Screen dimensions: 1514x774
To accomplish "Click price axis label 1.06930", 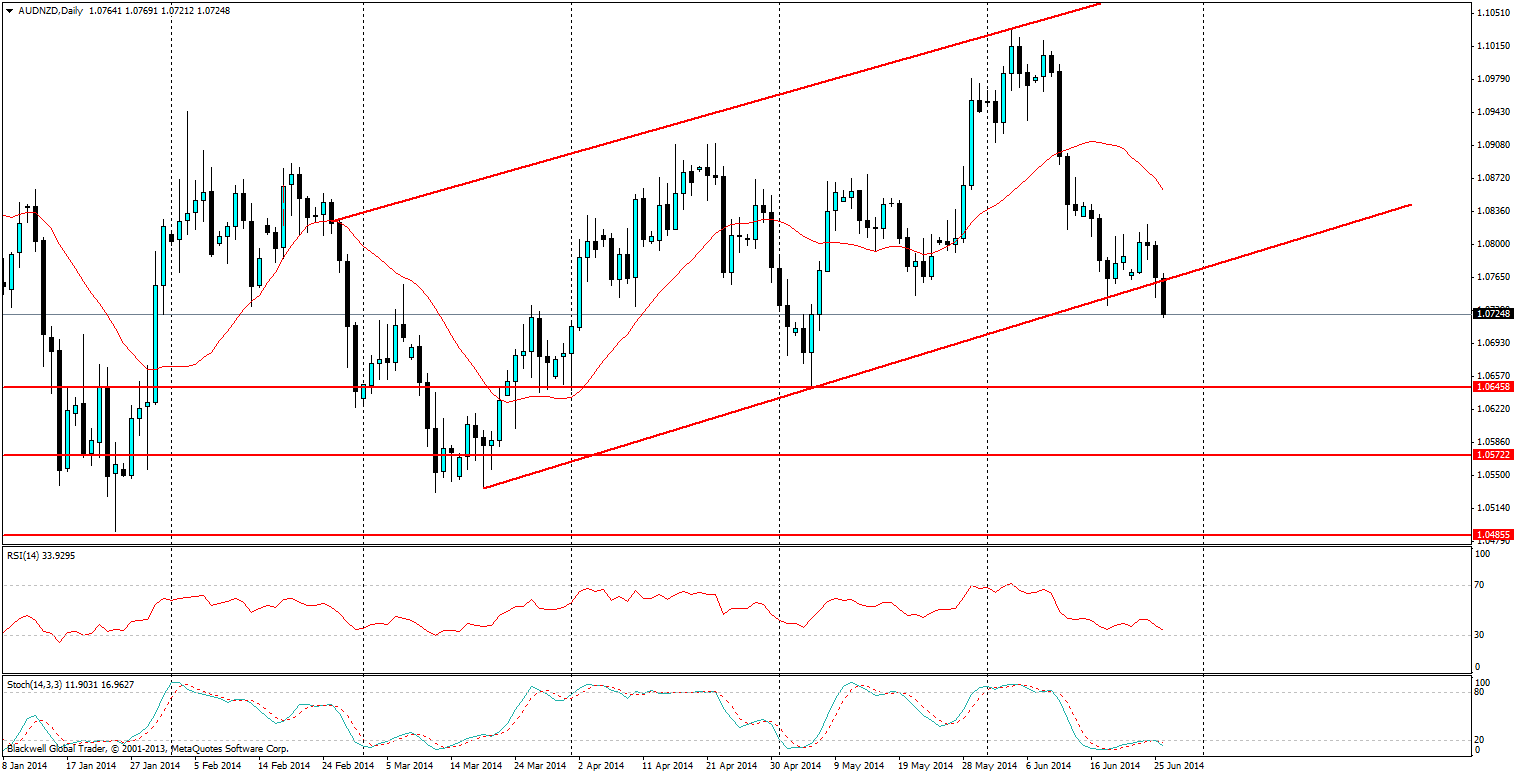I will tap(1493, 343).
